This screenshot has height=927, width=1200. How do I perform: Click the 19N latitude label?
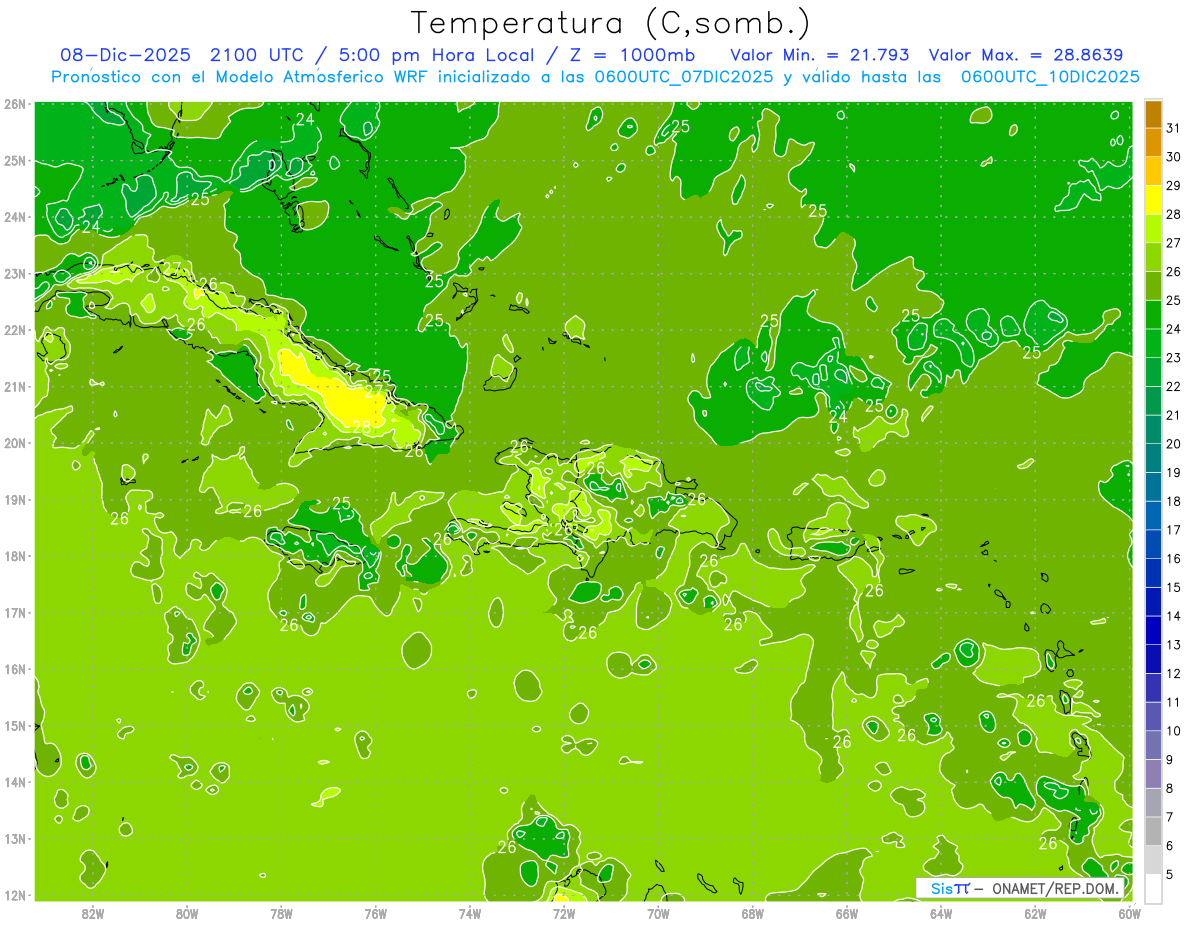coord(15,500)
